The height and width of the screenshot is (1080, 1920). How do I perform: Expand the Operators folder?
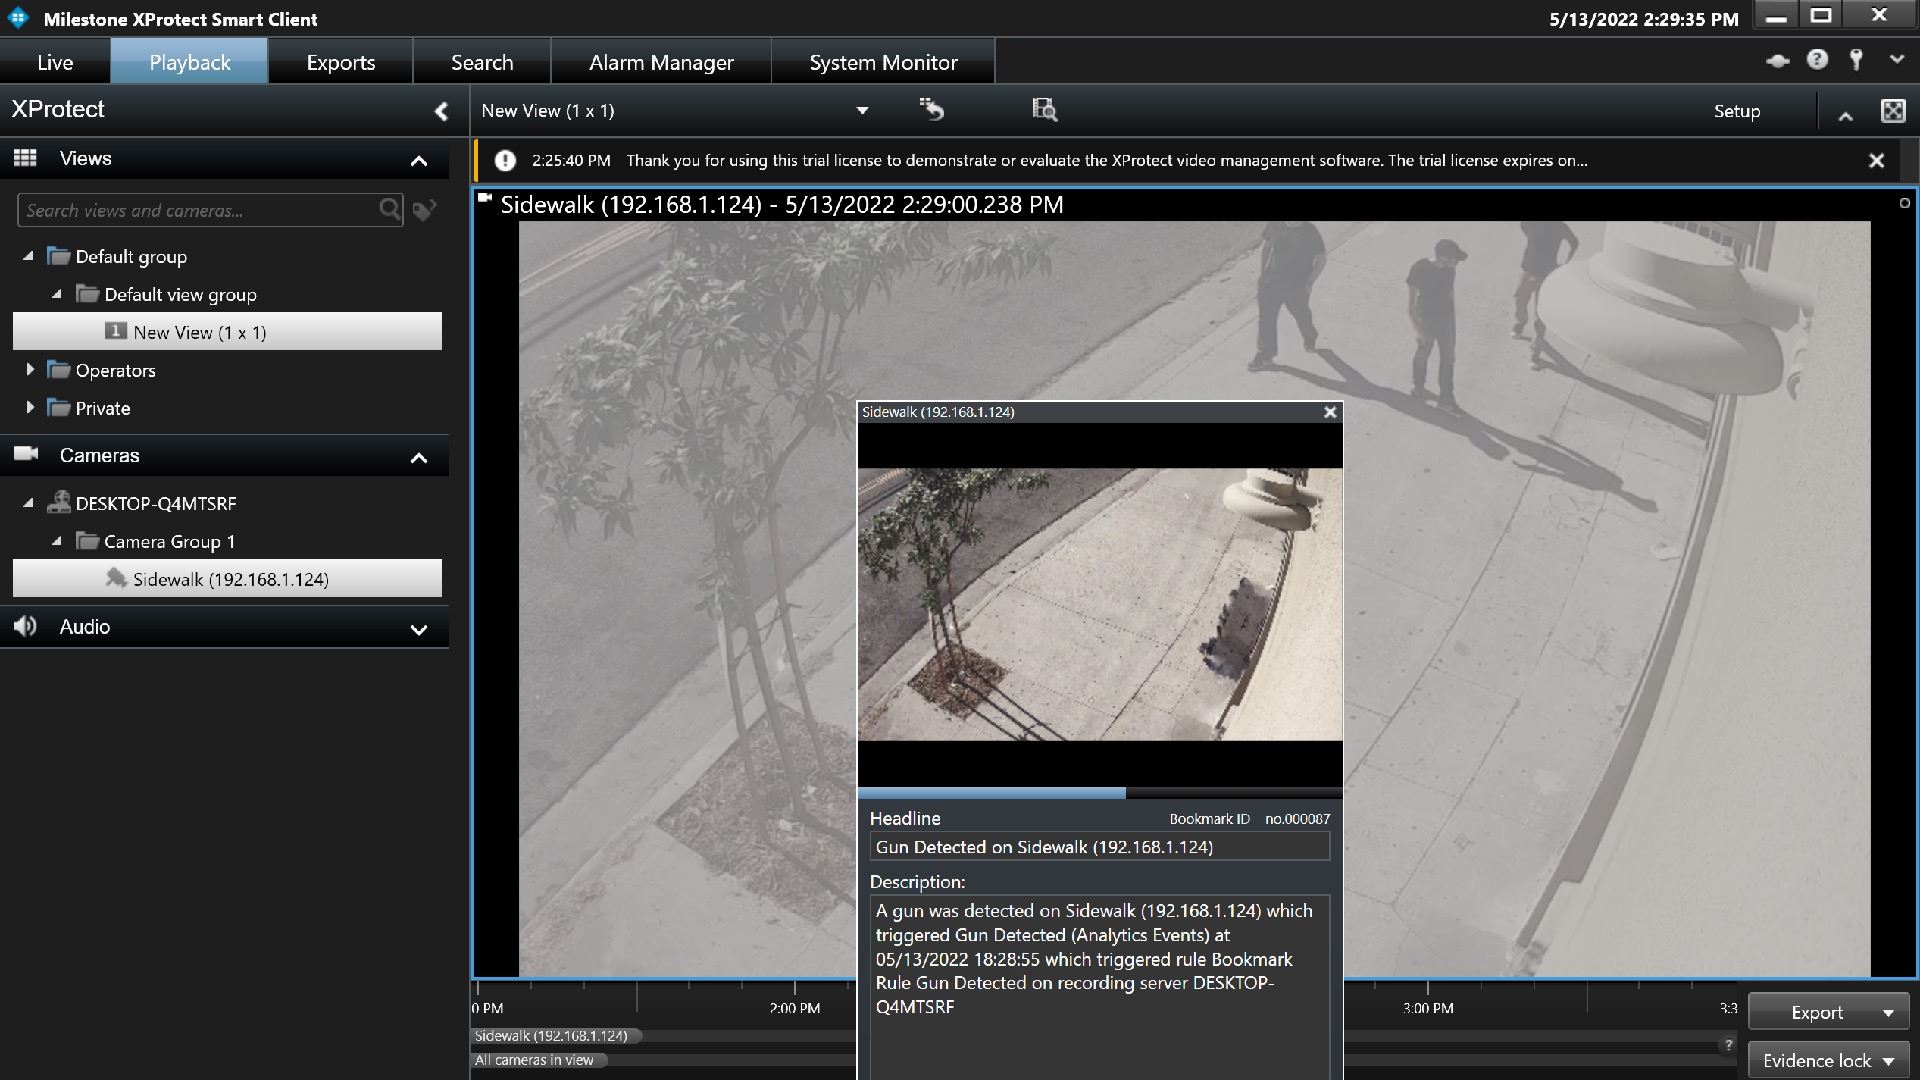click(29, 370)
